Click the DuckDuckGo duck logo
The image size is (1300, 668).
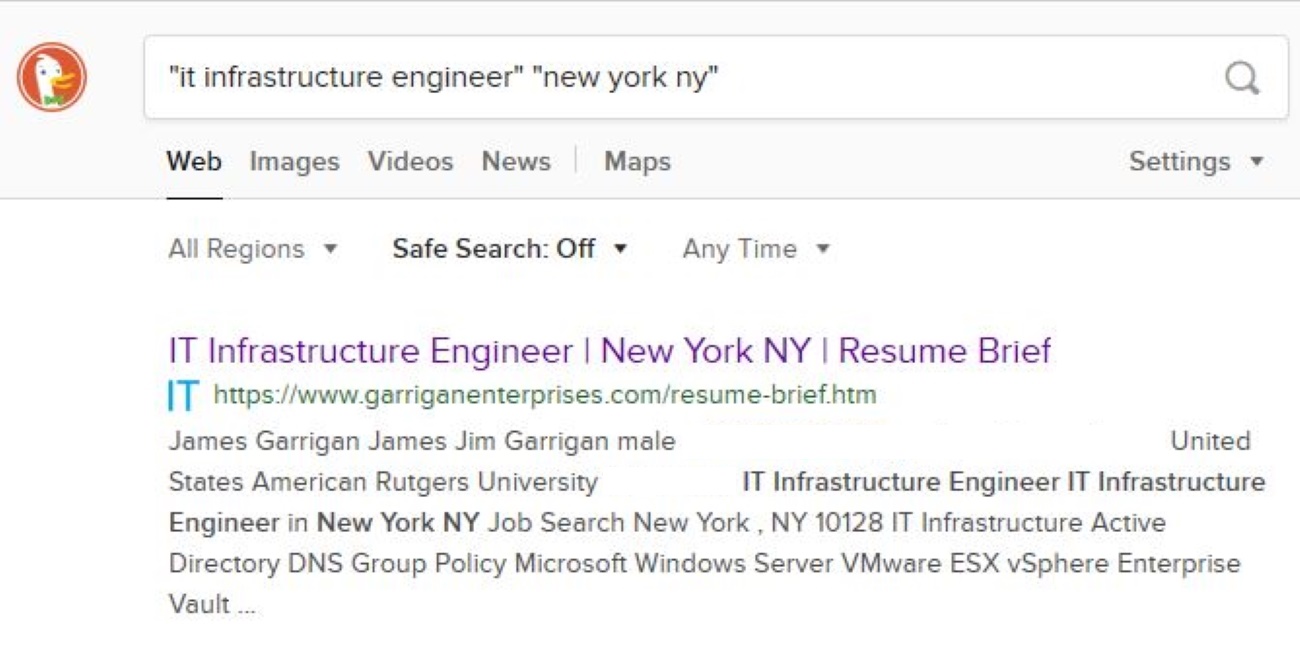52,77
